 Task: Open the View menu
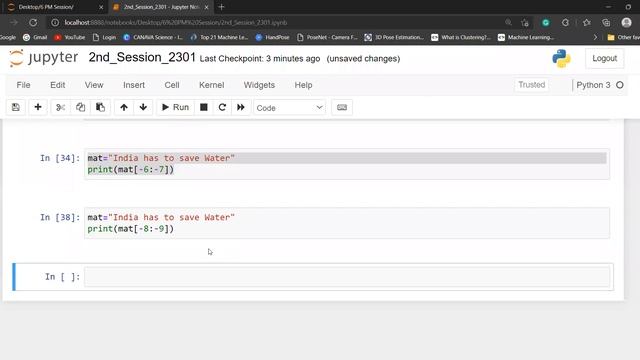coord(94,85)
